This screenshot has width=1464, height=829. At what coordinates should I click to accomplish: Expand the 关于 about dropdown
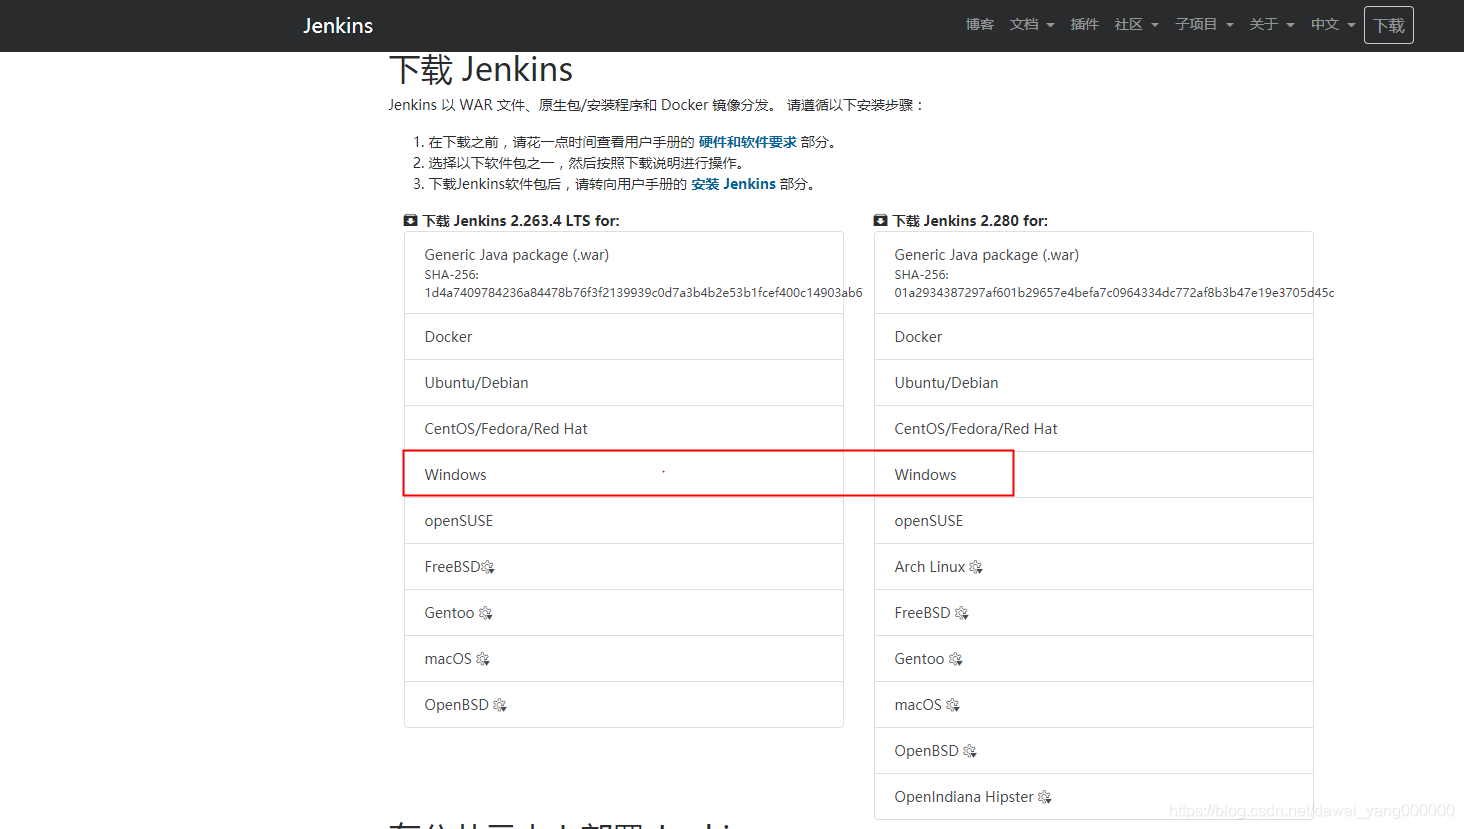[x=1272, y=25]
